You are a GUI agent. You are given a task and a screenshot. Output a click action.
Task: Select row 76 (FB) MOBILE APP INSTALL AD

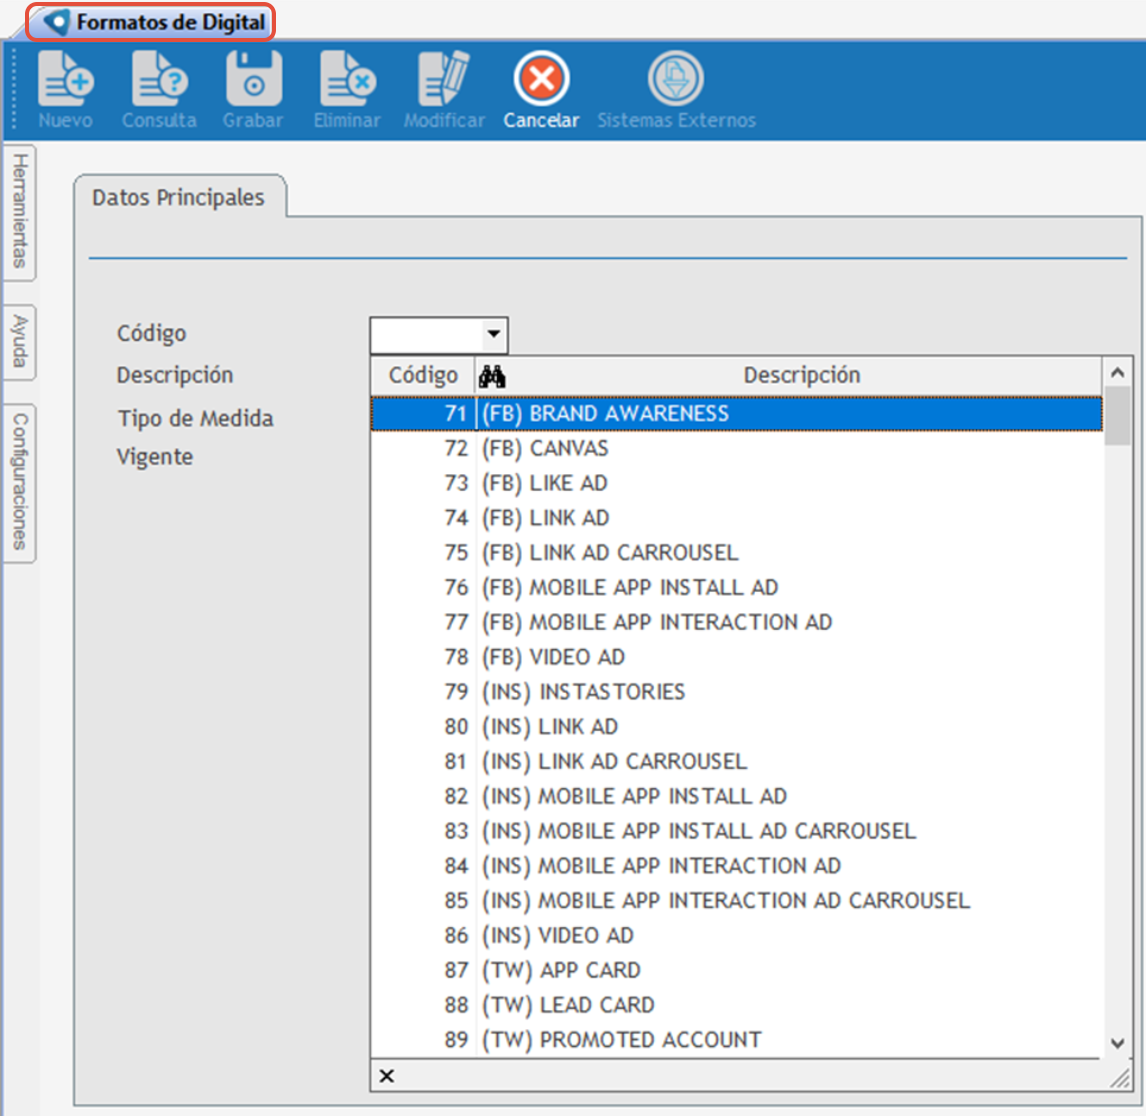click(737, 588)
